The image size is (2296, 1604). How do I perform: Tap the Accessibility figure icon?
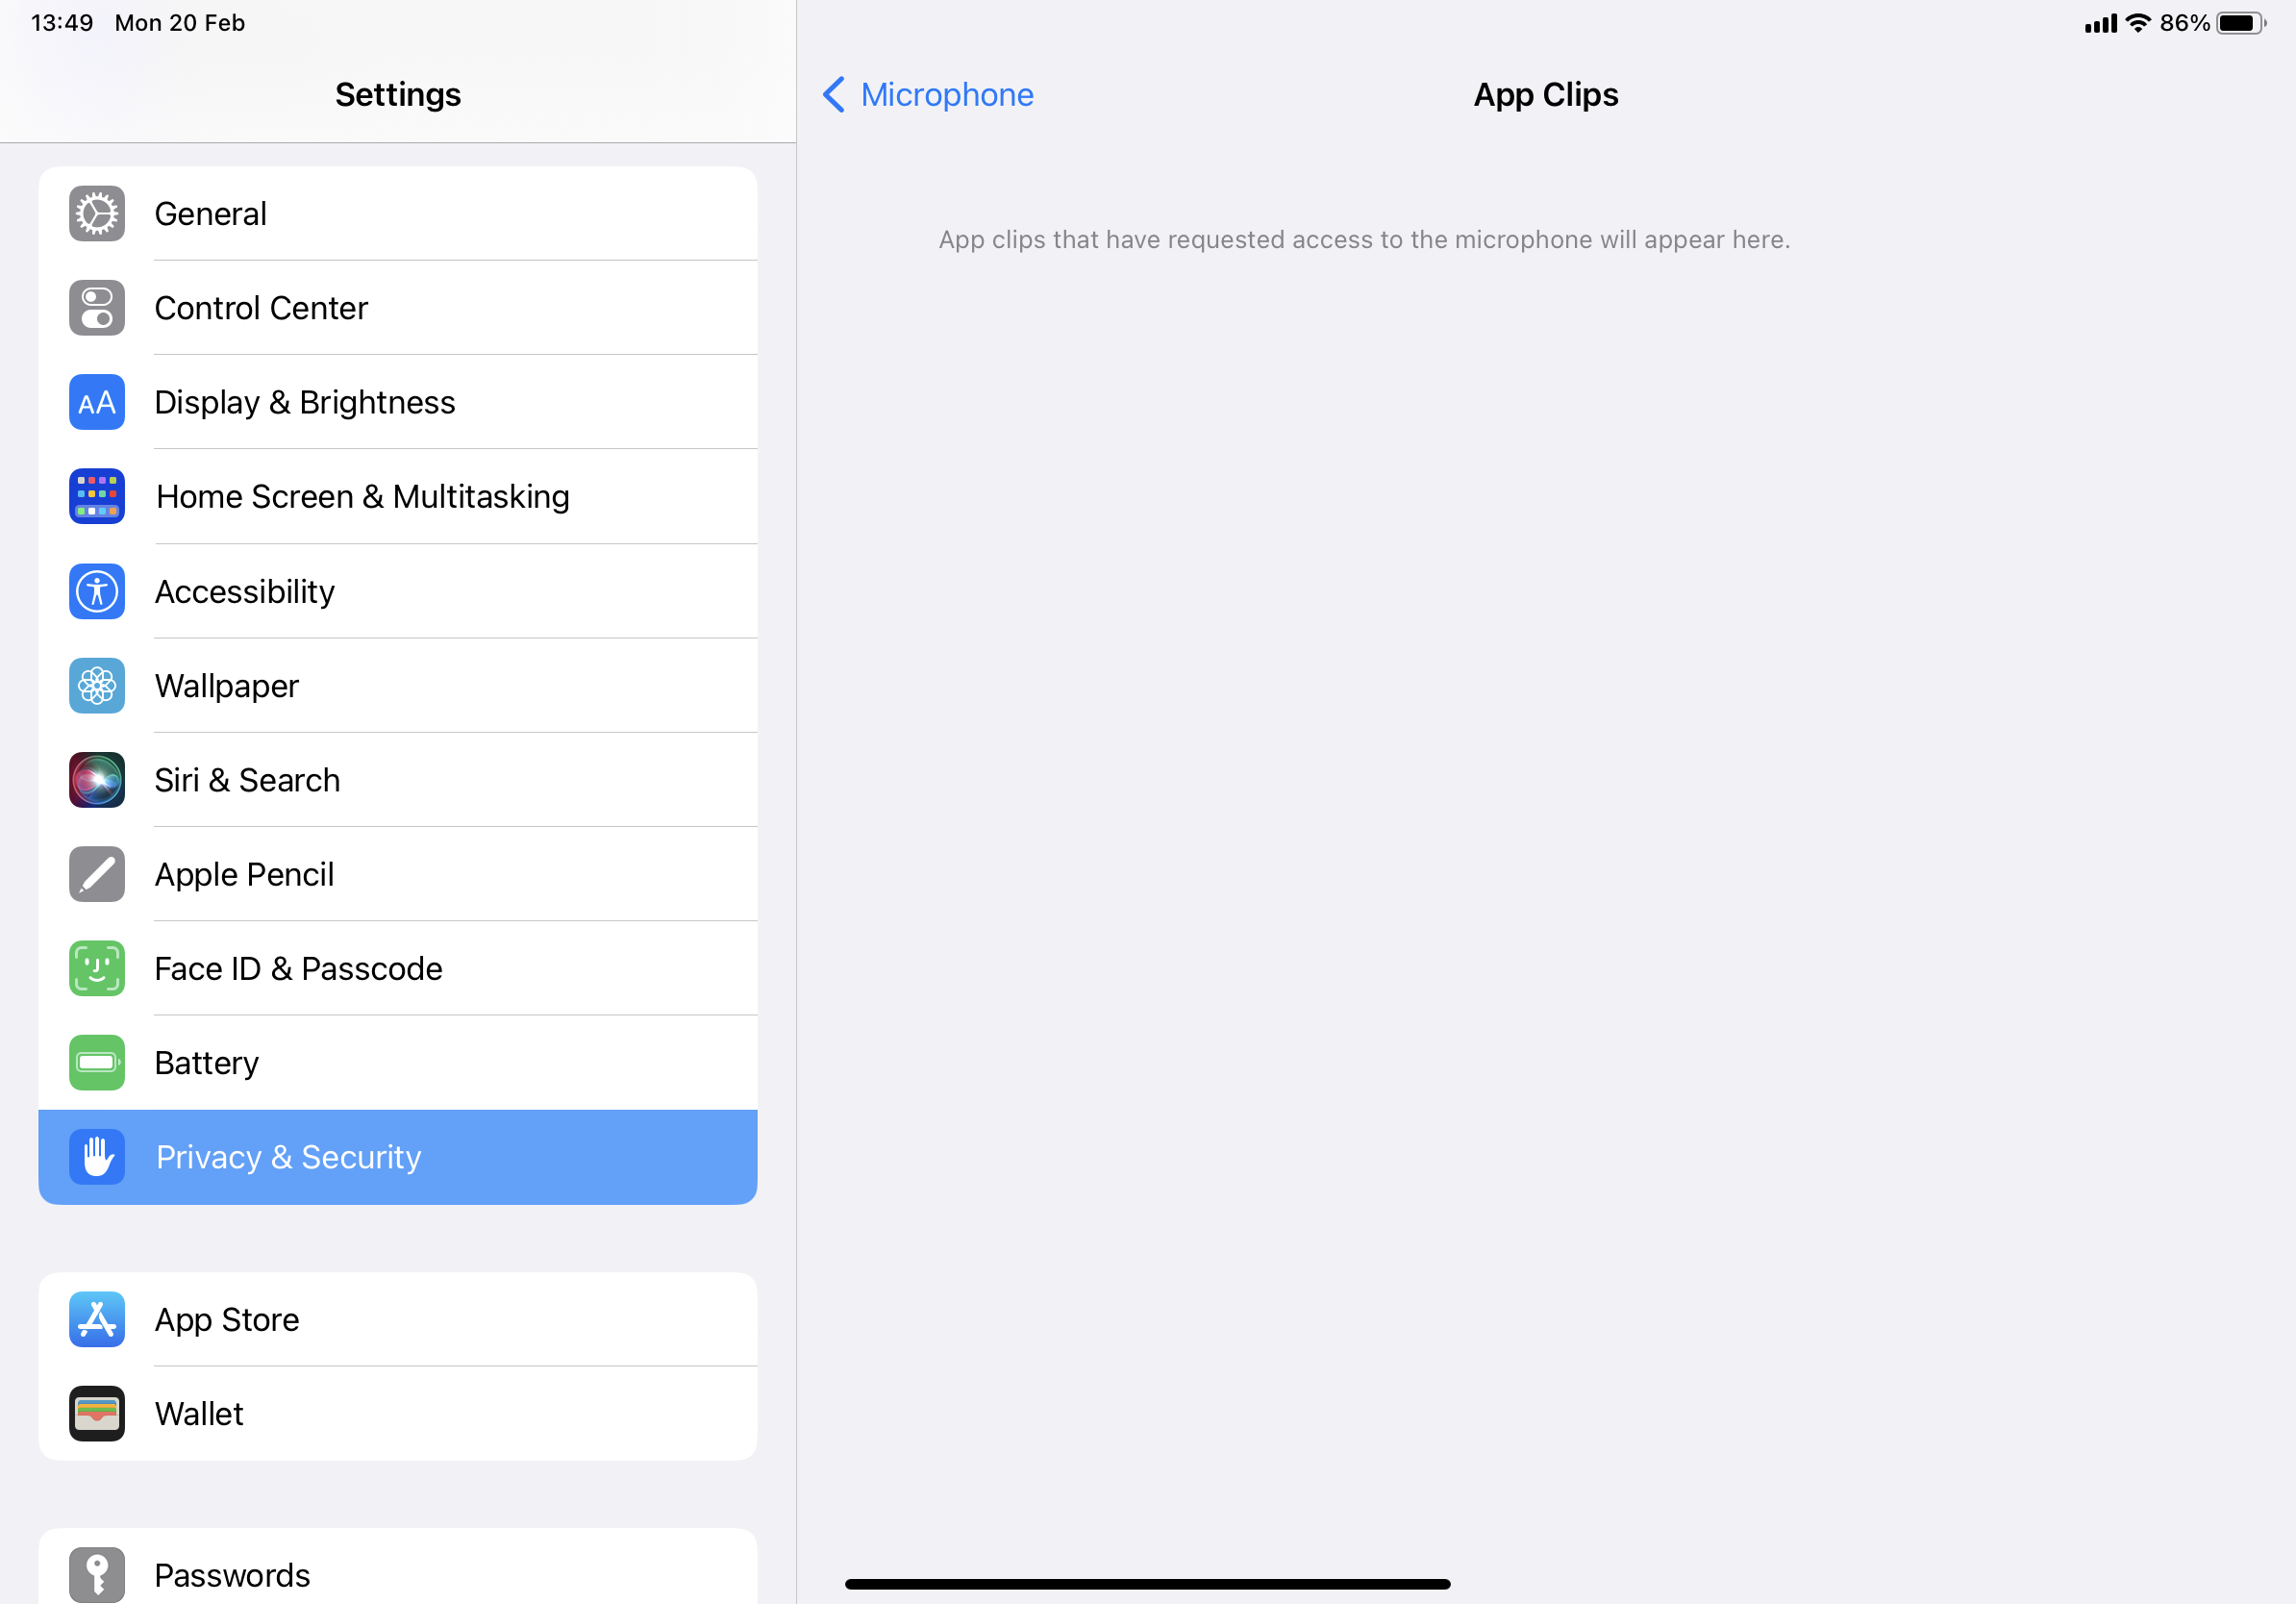[97, 591]
